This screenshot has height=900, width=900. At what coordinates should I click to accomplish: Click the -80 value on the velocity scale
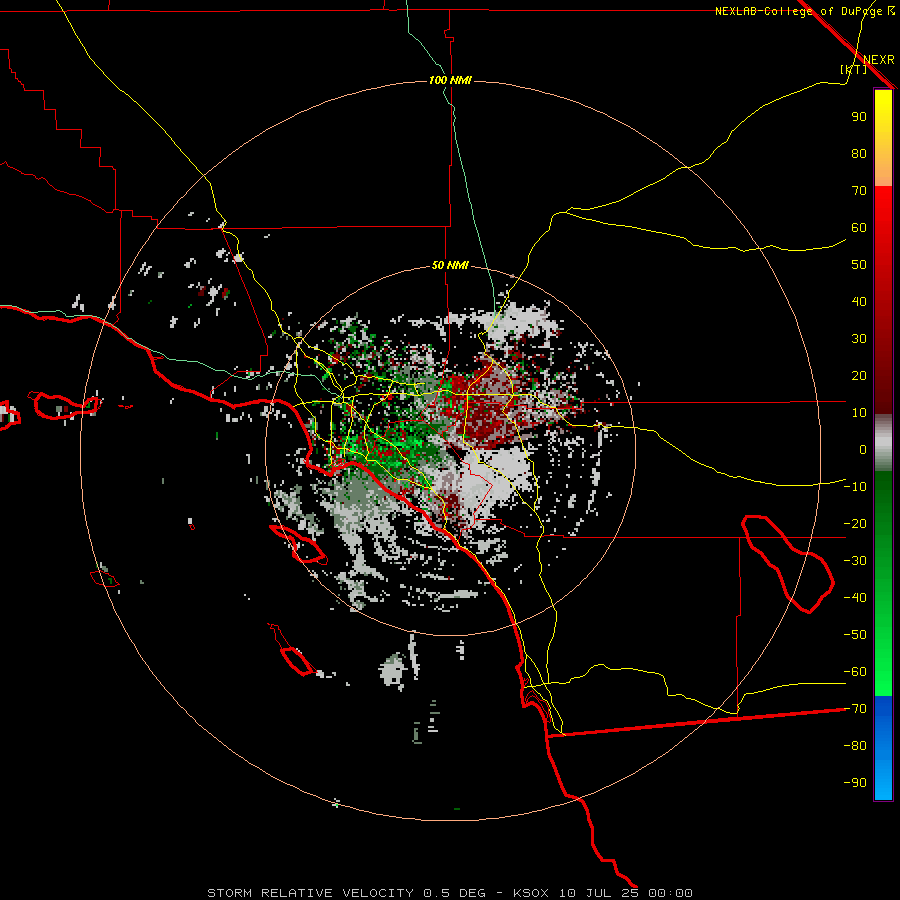(855, 746)
